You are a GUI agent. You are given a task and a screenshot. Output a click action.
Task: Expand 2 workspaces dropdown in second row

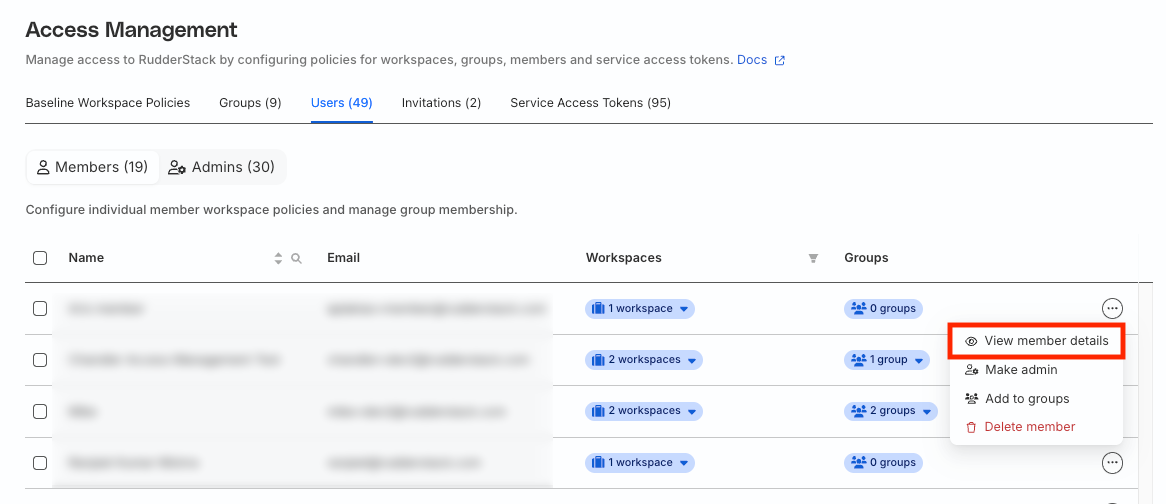pyautogui.click(x=644, y=360)
